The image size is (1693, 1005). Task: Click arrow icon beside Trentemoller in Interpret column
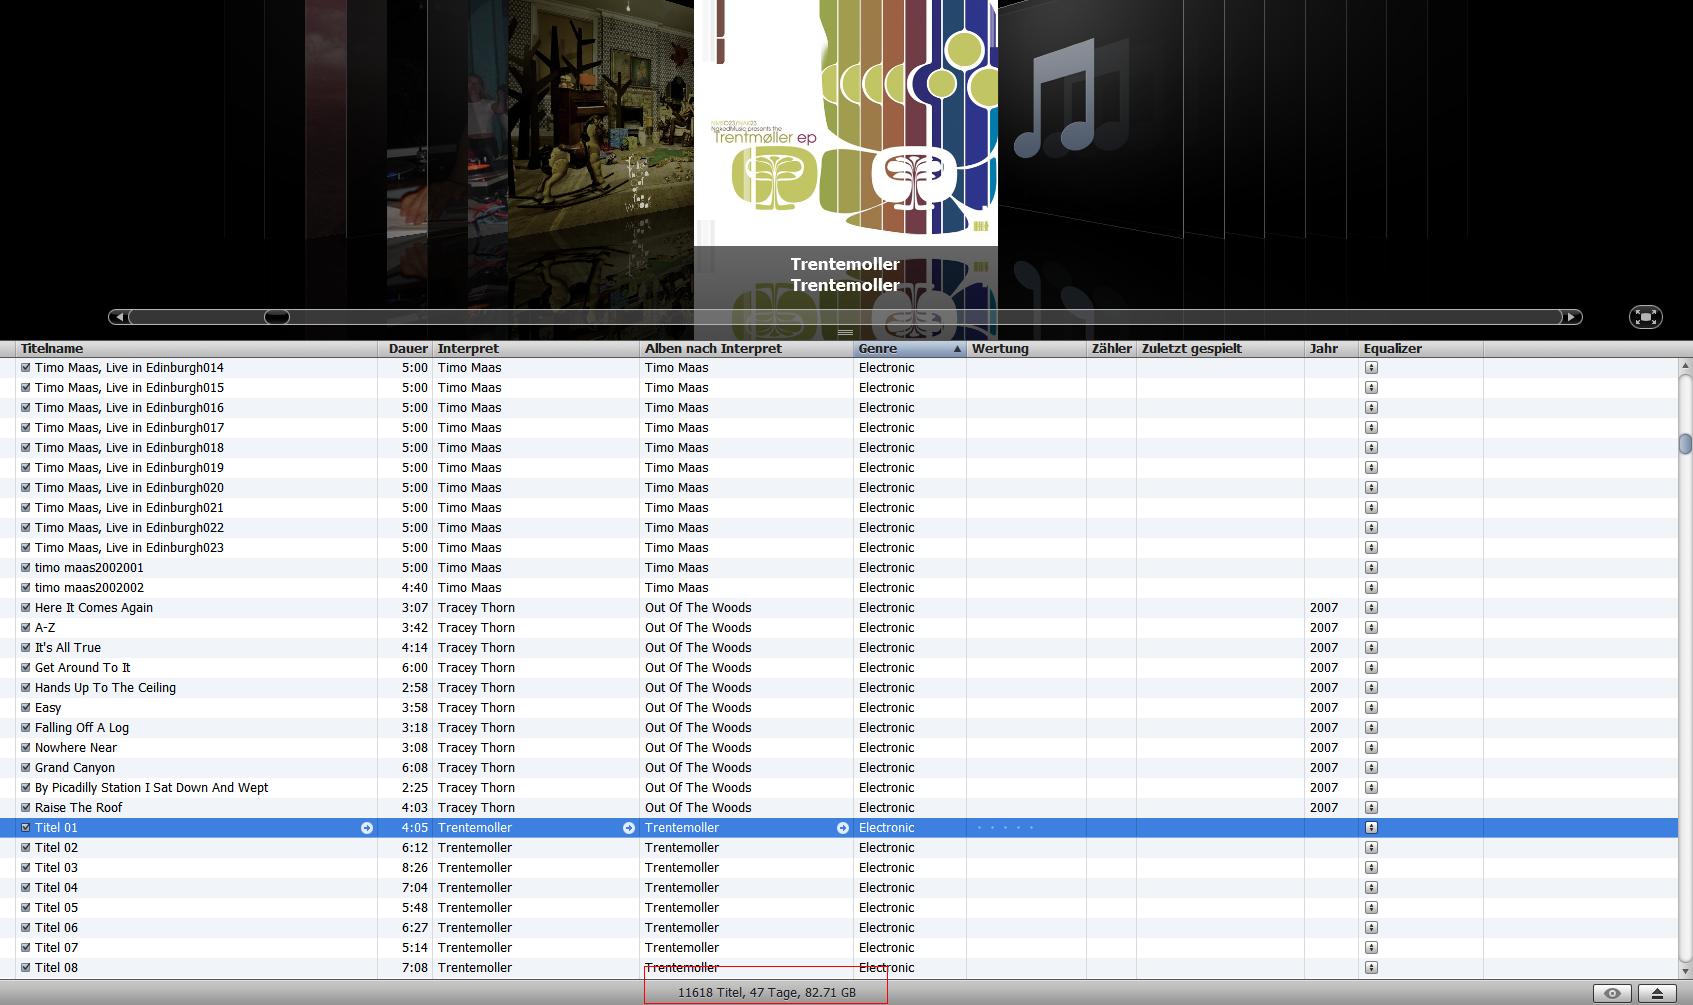tap(628, 828)
